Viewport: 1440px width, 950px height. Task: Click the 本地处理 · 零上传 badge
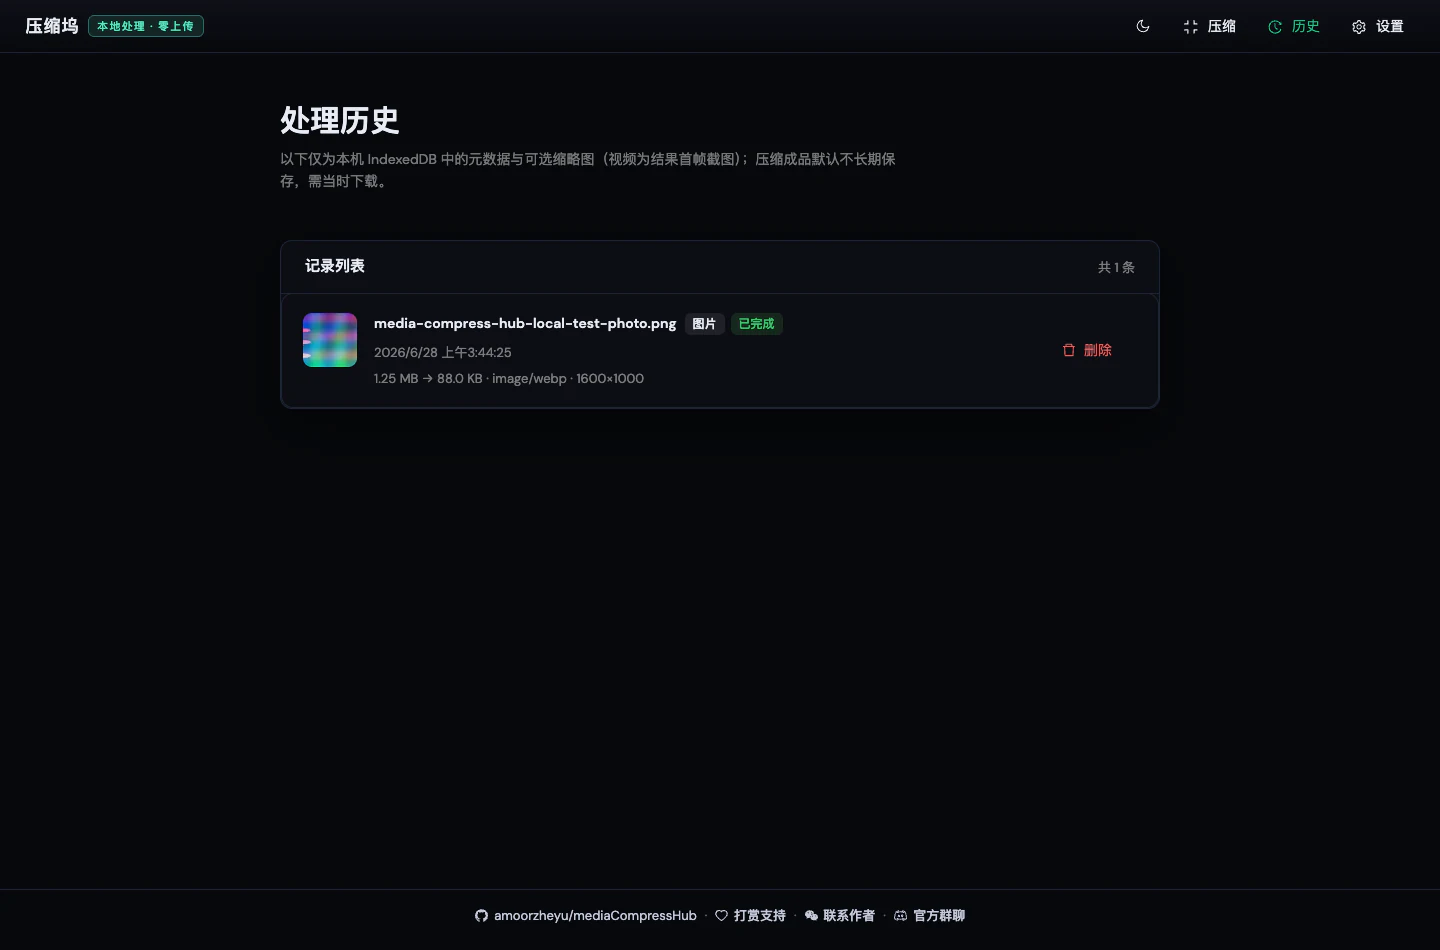click(146, 26)
